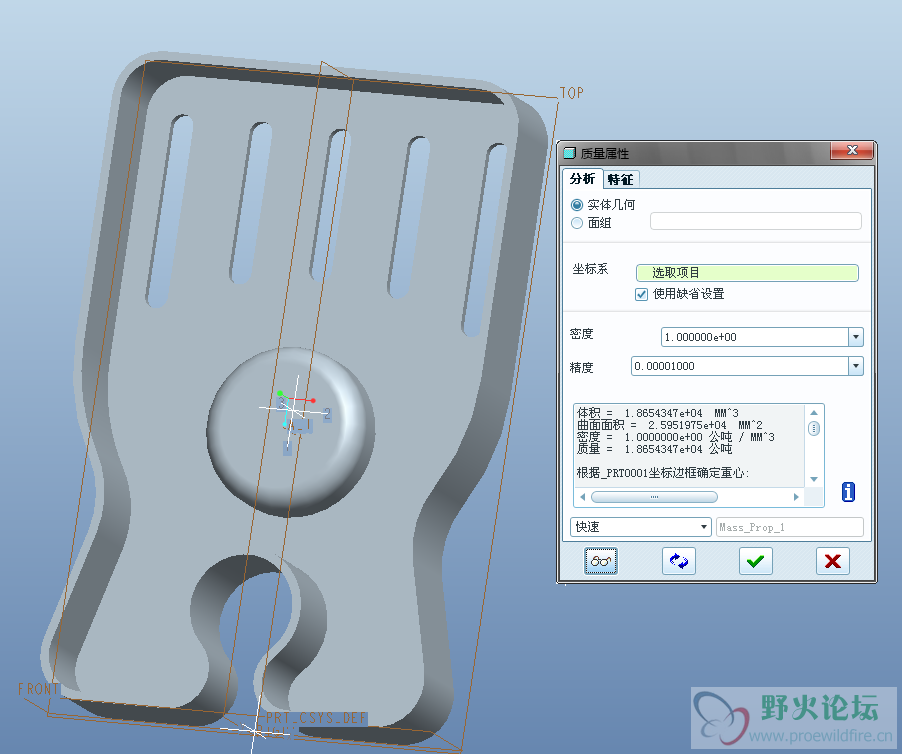Accept analysis with the green checkmark
This screenshot has width=902, height=754.
point(755,561)
